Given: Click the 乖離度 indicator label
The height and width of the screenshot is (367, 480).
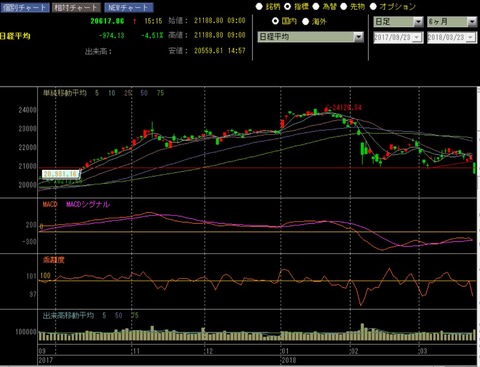Looking at the screenshot, I should (x=54, y=260).
